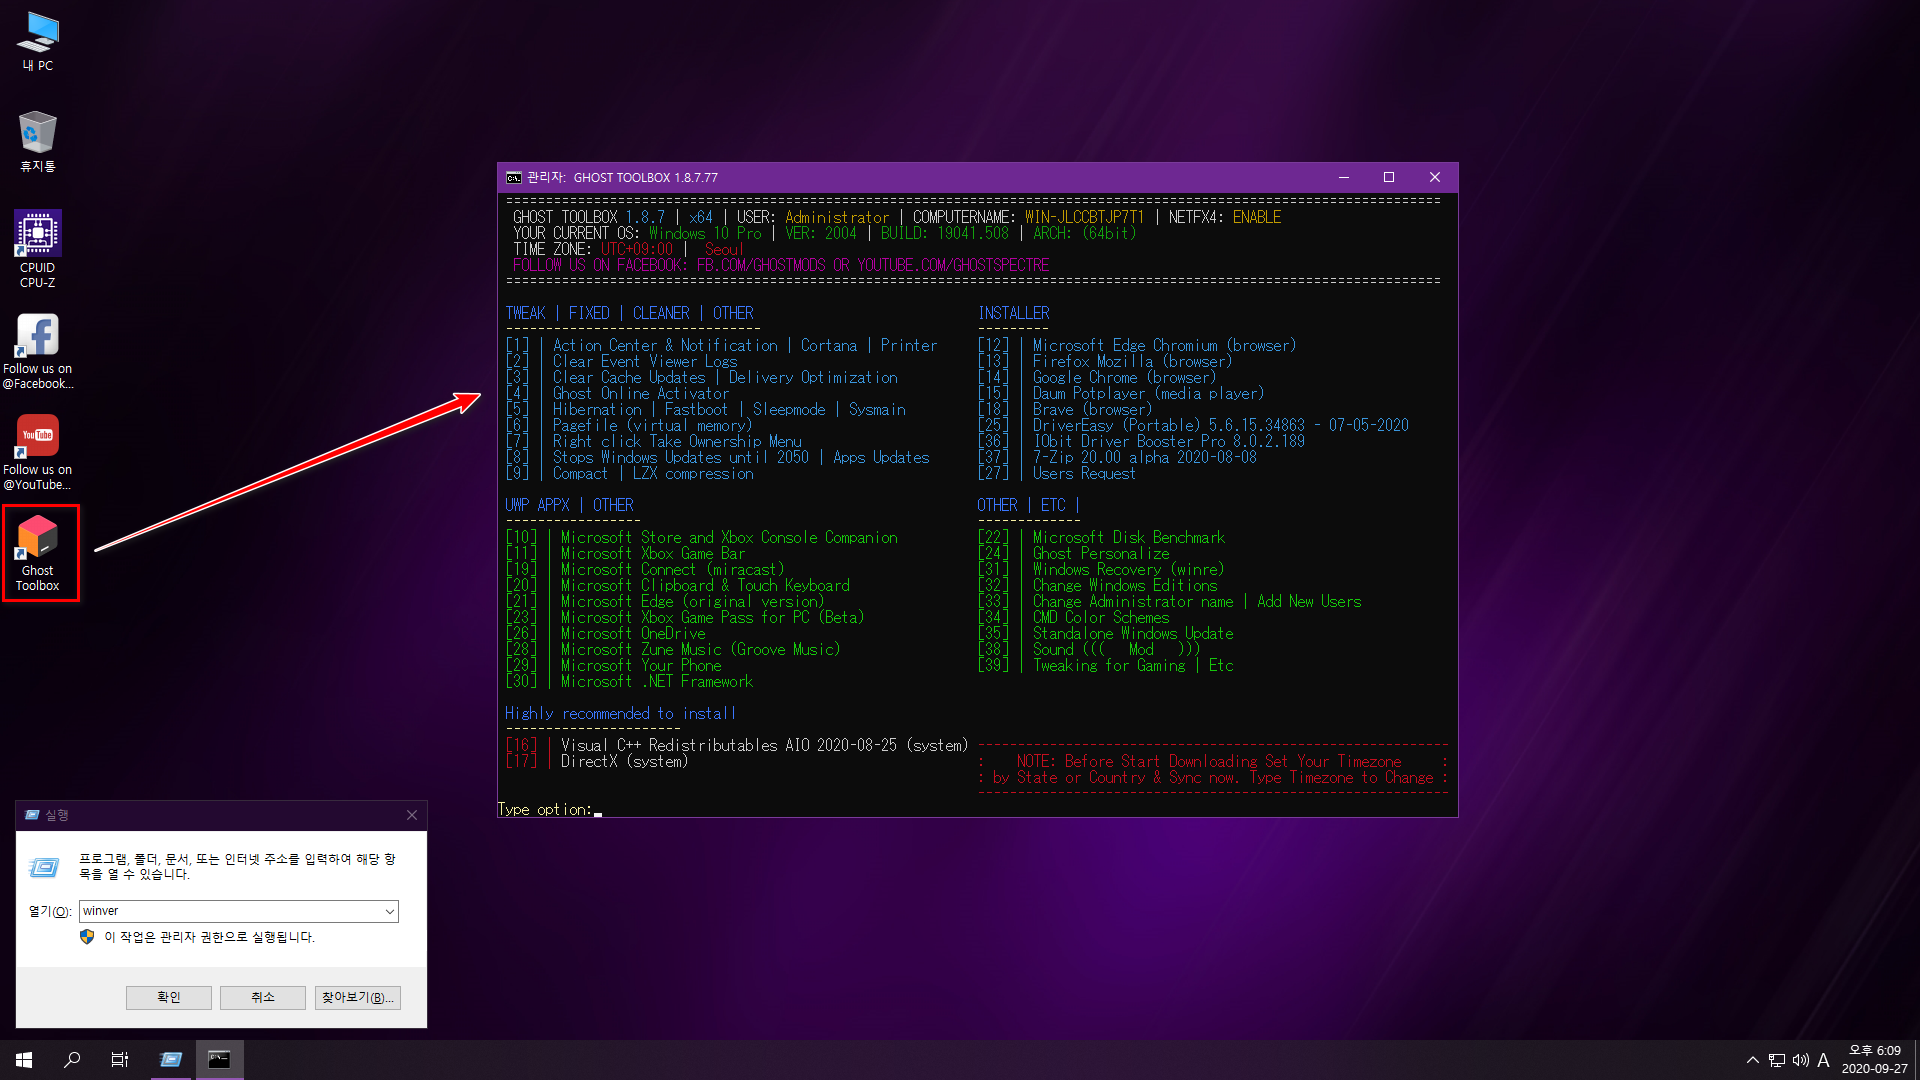Show hidden tray icons chevron
The width and height of the screenshot is (1920, 1080).
pyautogui.click(x=1753, y=1060)
